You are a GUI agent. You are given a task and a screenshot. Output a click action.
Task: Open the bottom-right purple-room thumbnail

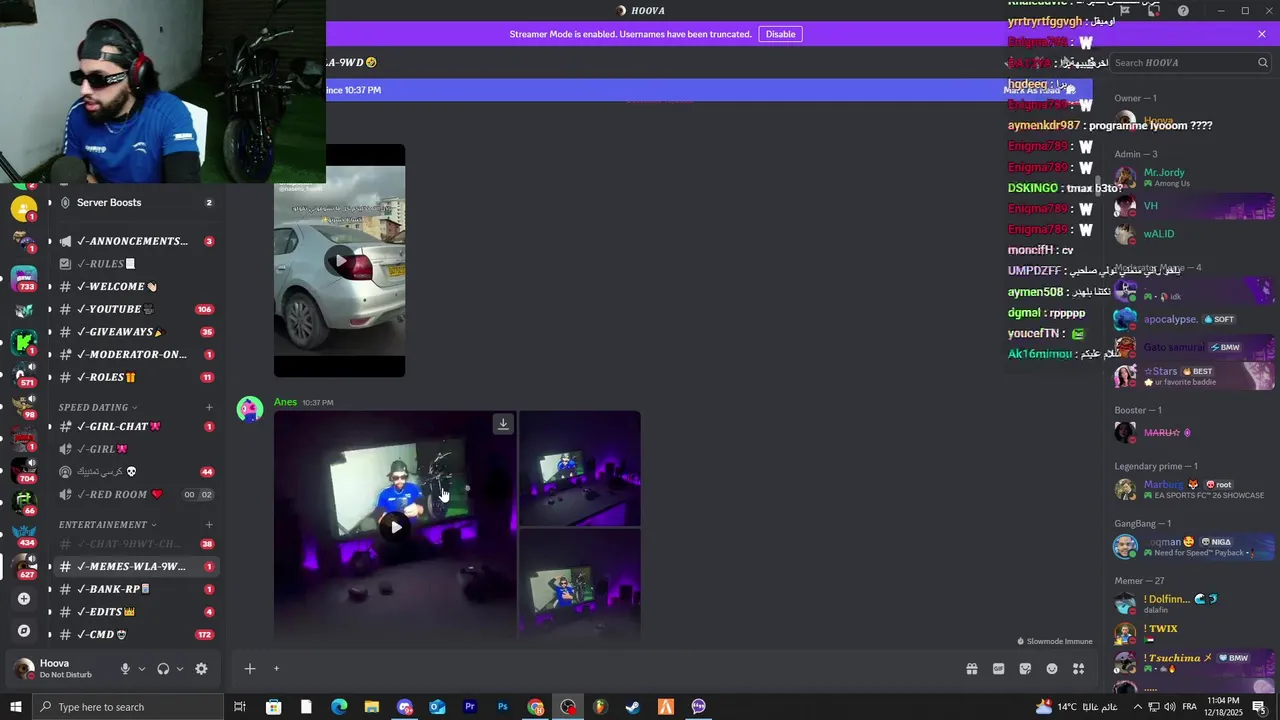(580, 583)
